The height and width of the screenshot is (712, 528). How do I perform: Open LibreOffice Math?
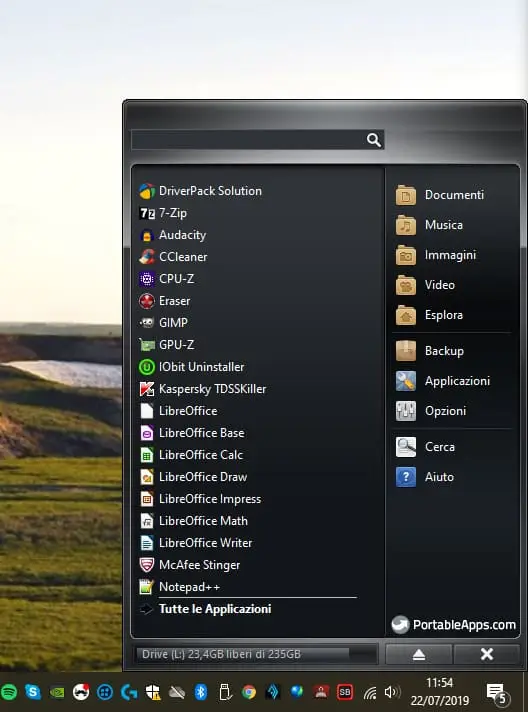point(193,521)
